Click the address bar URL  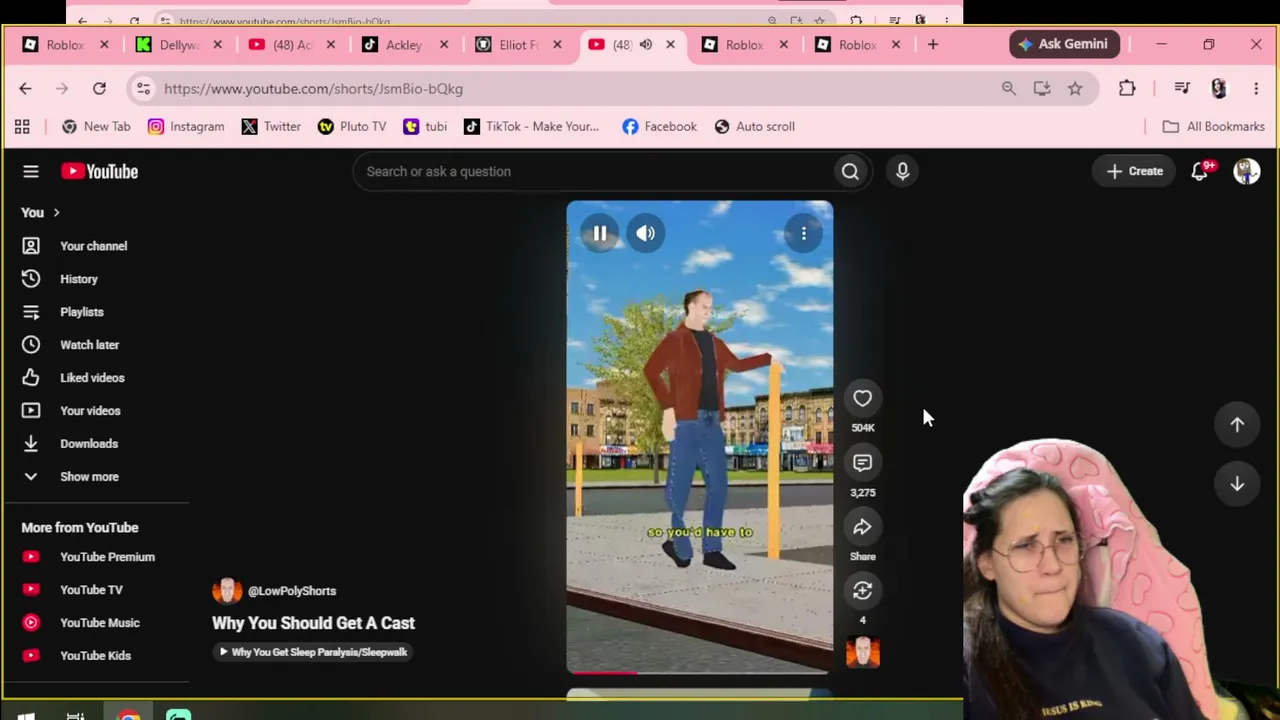pyautogui.click(x=313, y=89)
